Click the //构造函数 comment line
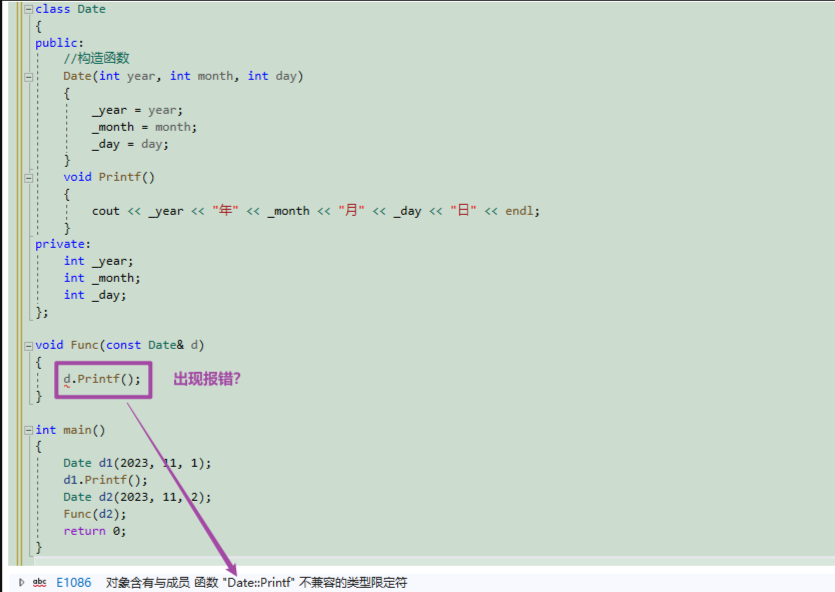The height and width of the screenshot is (592, 835). pyautogui.click(x=96, y=59)
